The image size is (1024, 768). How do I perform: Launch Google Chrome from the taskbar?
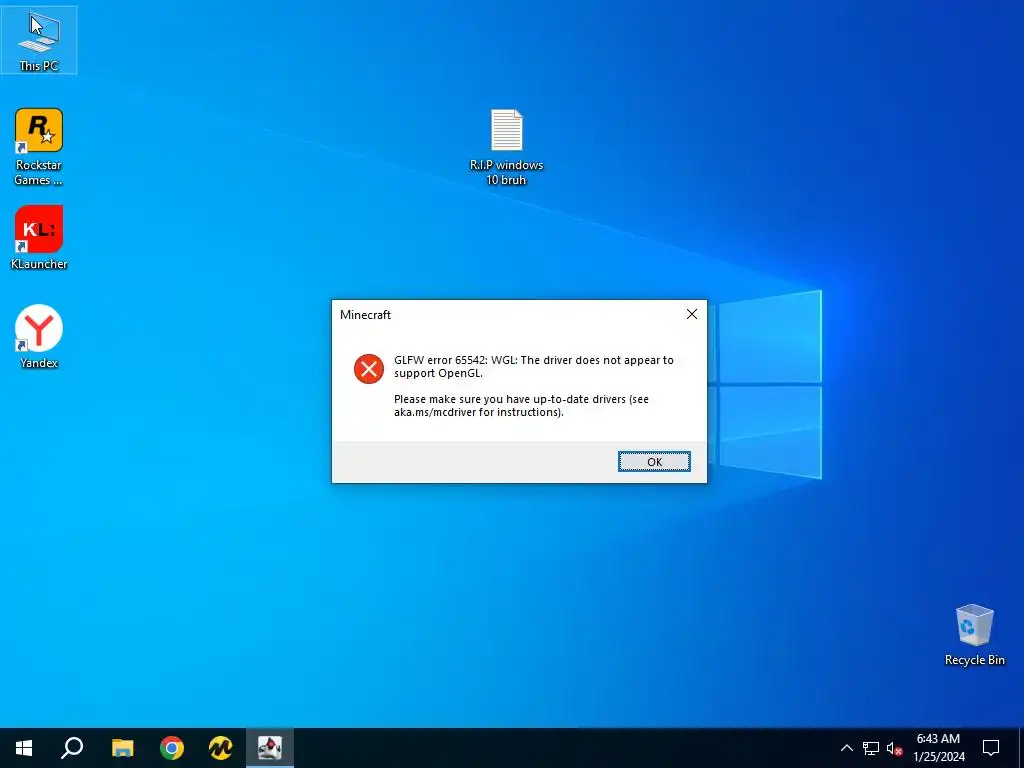(x=172, y=748)
